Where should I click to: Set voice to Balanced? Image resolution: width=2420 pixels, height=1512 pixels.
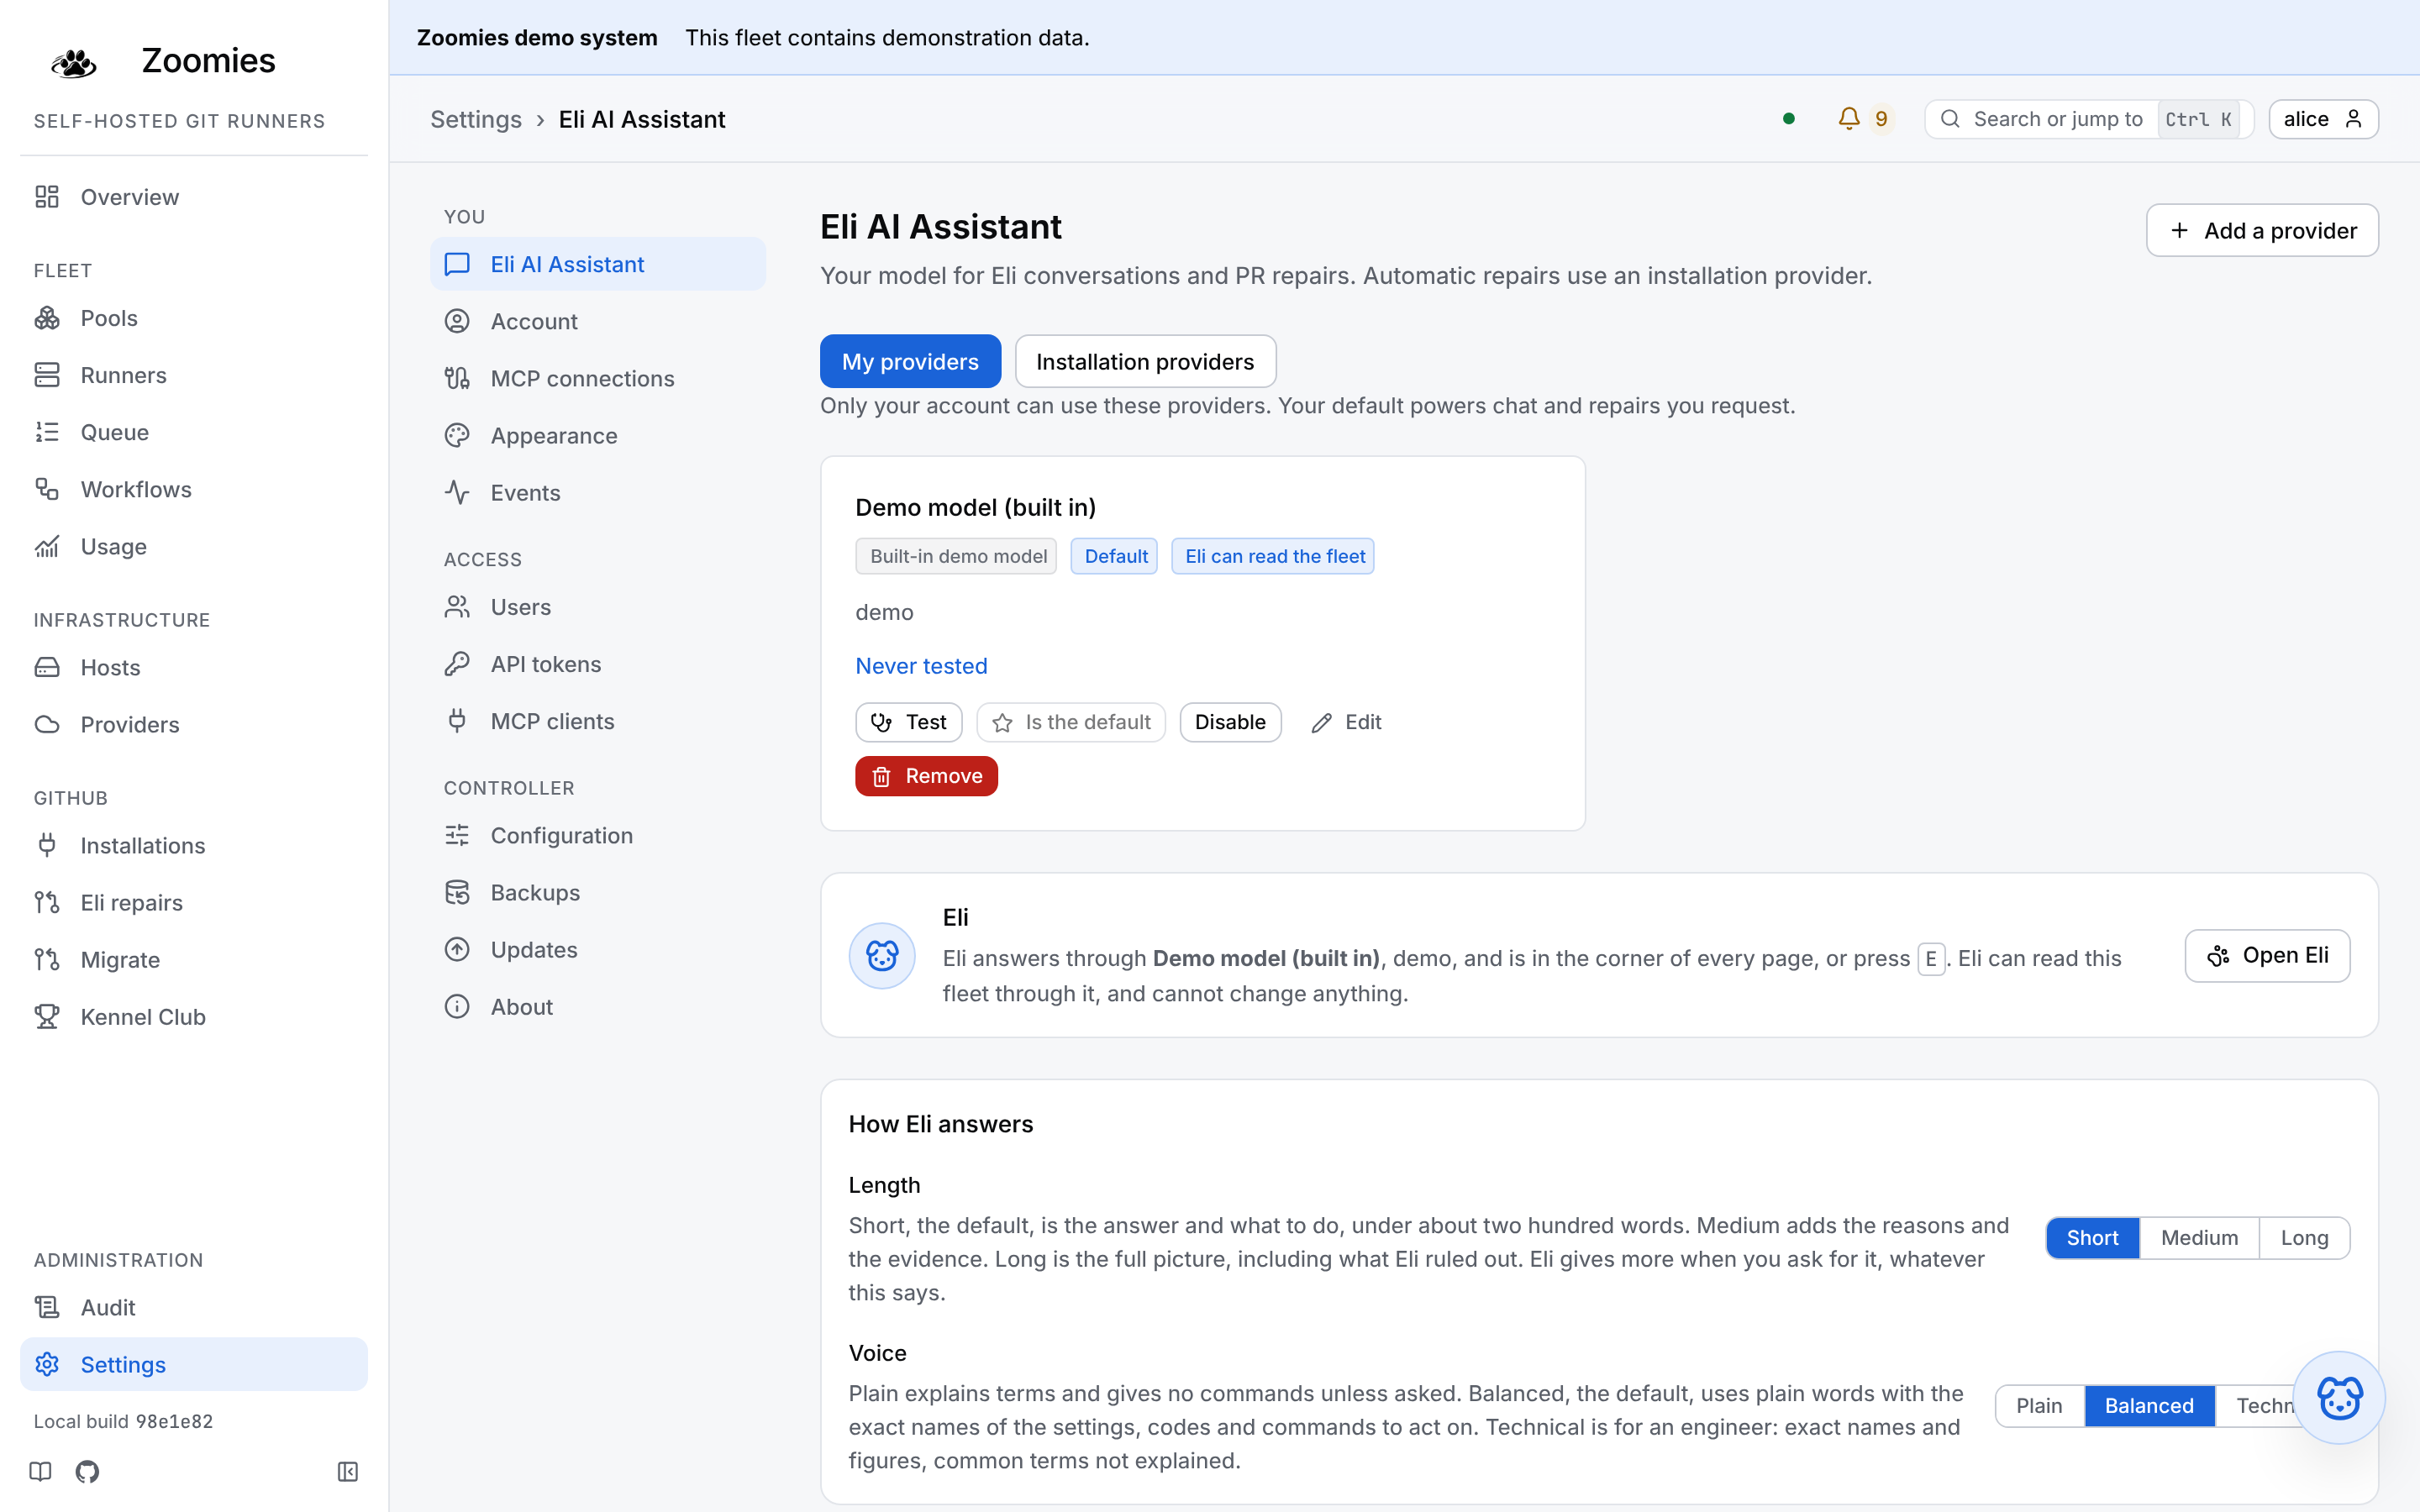(x=2149, y=1406)
